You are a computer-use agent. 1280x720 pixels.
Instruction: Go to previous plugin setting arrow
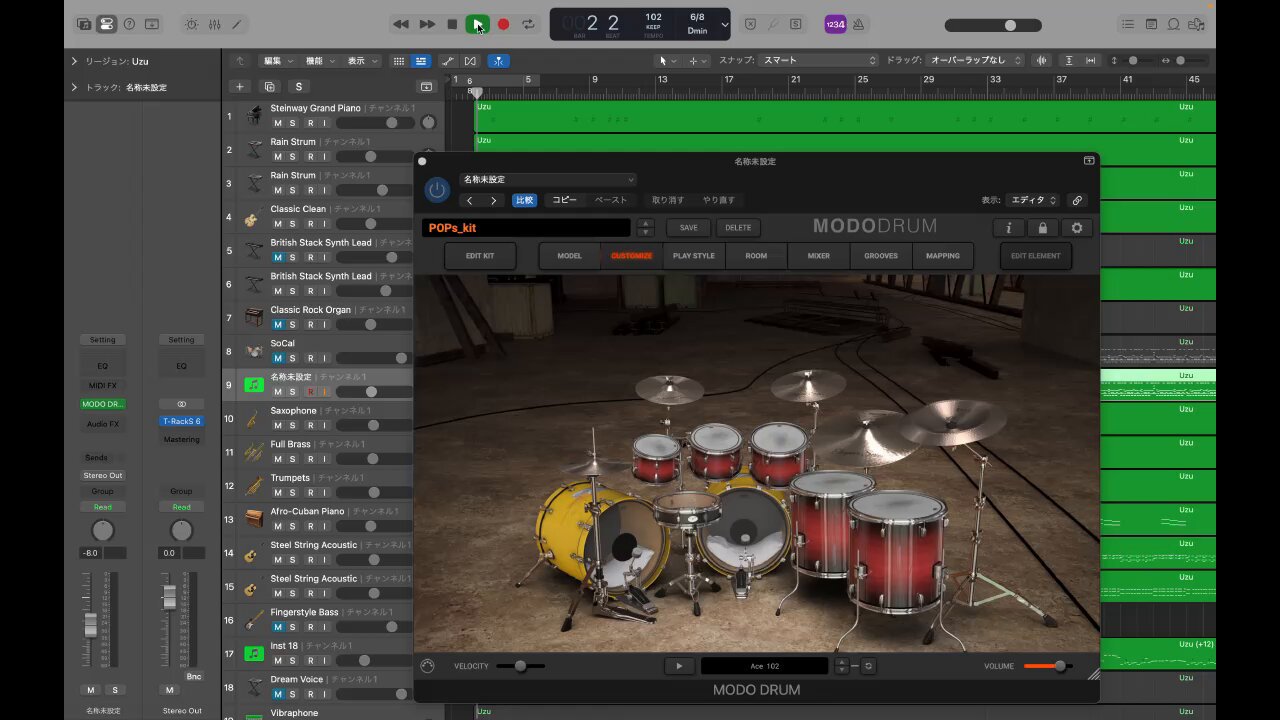(470, 200)
